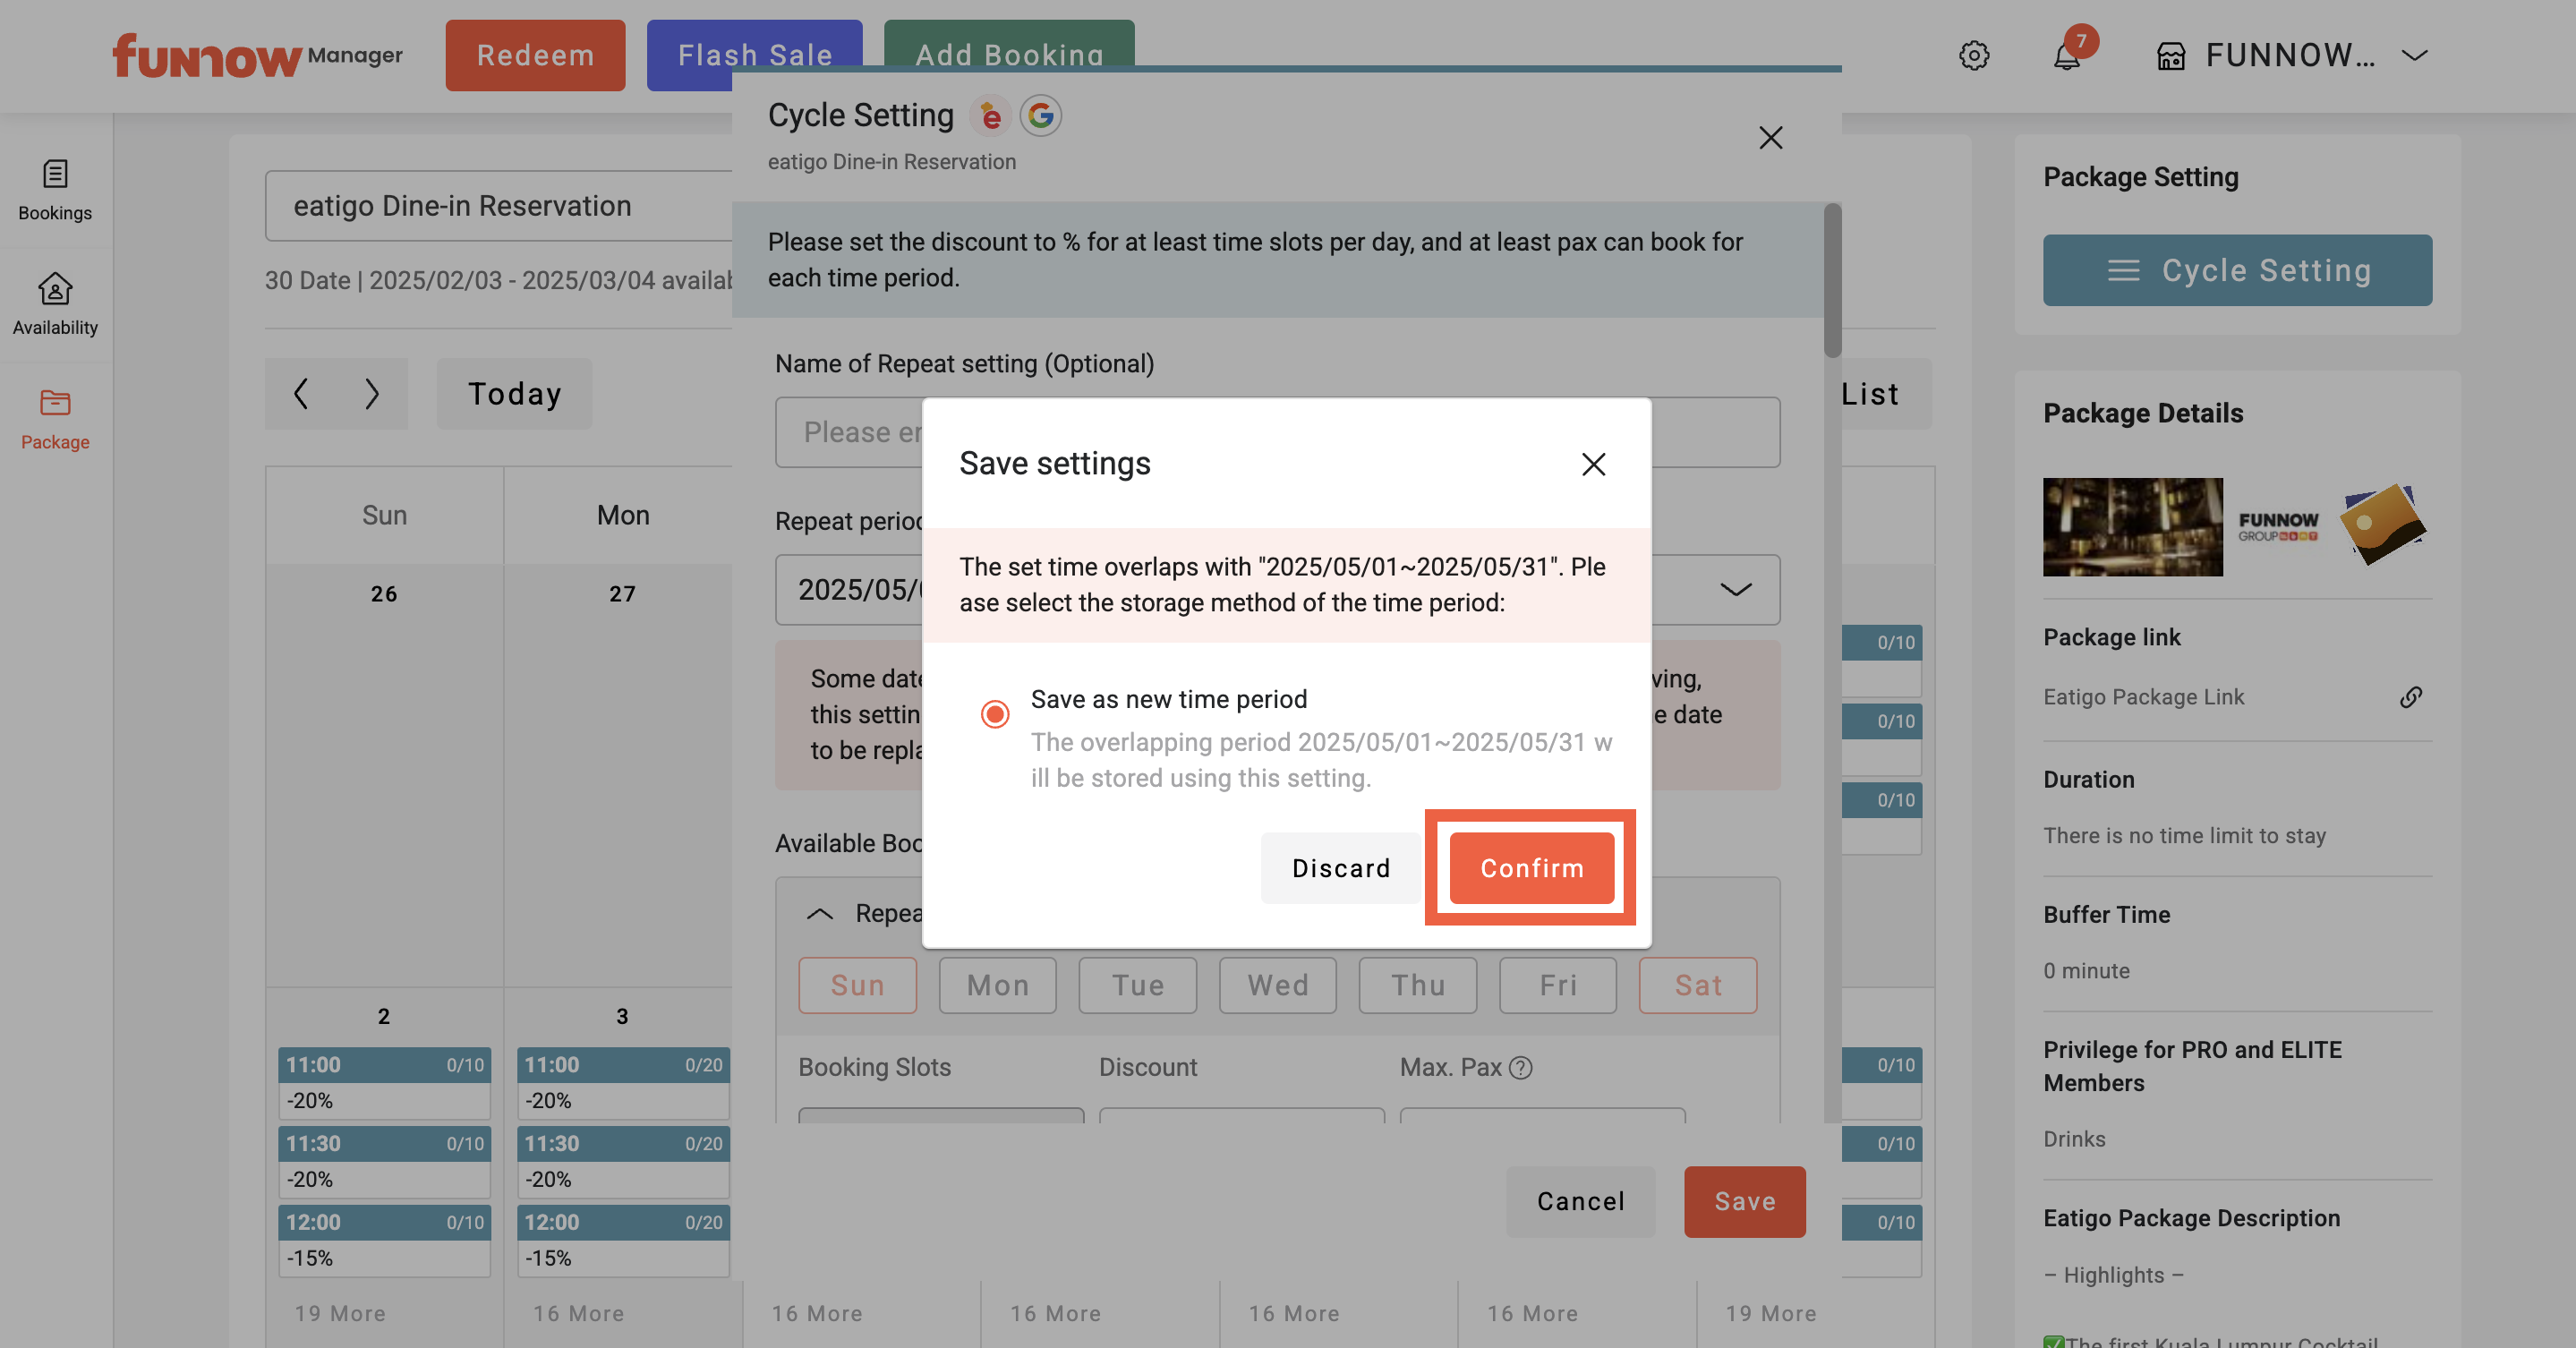2576x1348 pixels.
Task: Click Confirm in Save settings dialog
Action: 1531,868
